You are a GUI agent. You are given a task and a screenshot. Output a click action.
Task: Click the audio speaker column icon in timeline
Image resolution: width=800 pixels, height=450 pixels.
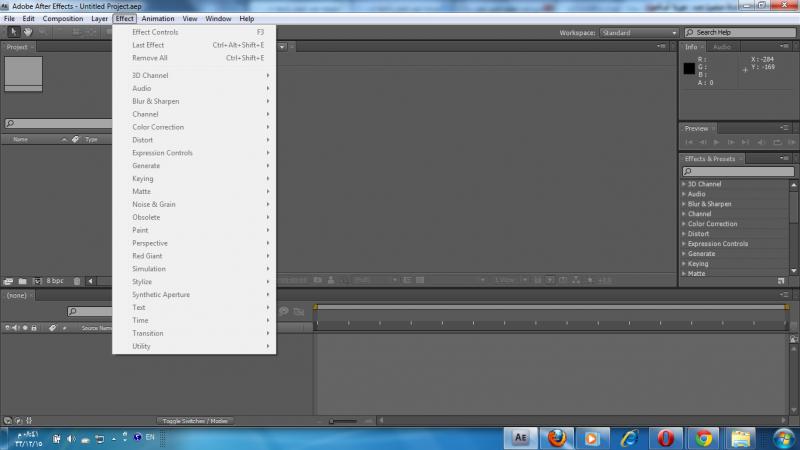click(15, 328)
